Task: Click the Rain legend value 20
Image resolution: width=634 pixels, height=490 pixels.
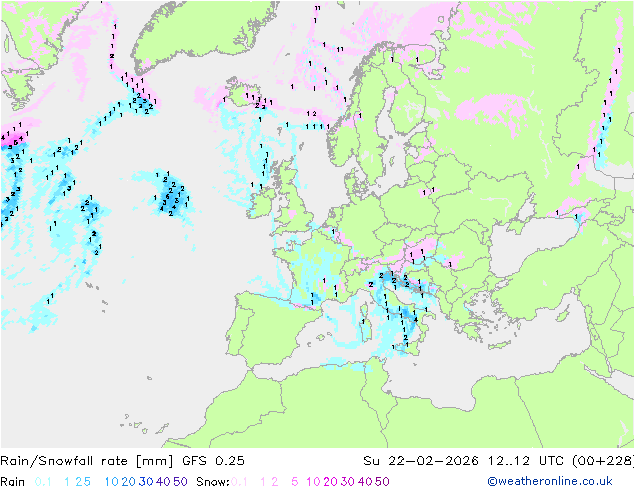Action: click(128, 482)
